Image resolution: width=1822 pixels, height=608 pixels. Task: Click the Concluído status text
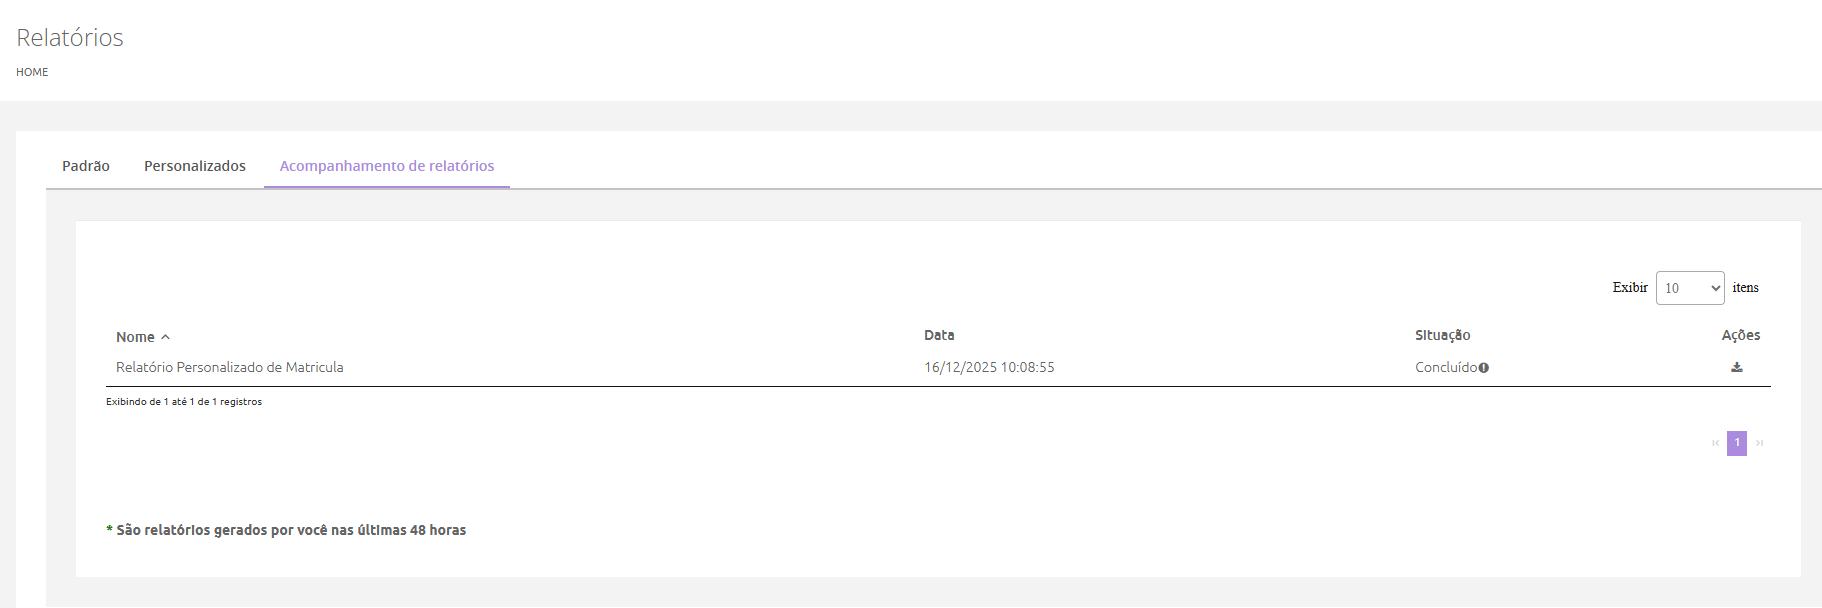1445,367
